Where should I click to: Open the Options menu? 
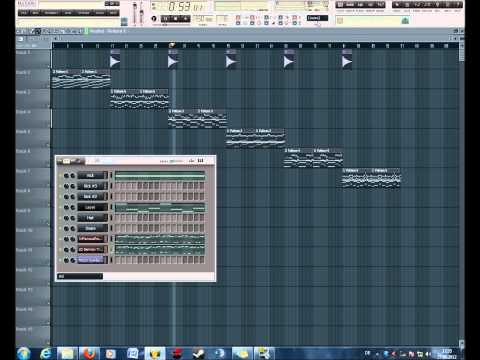(x=84, y=13)
